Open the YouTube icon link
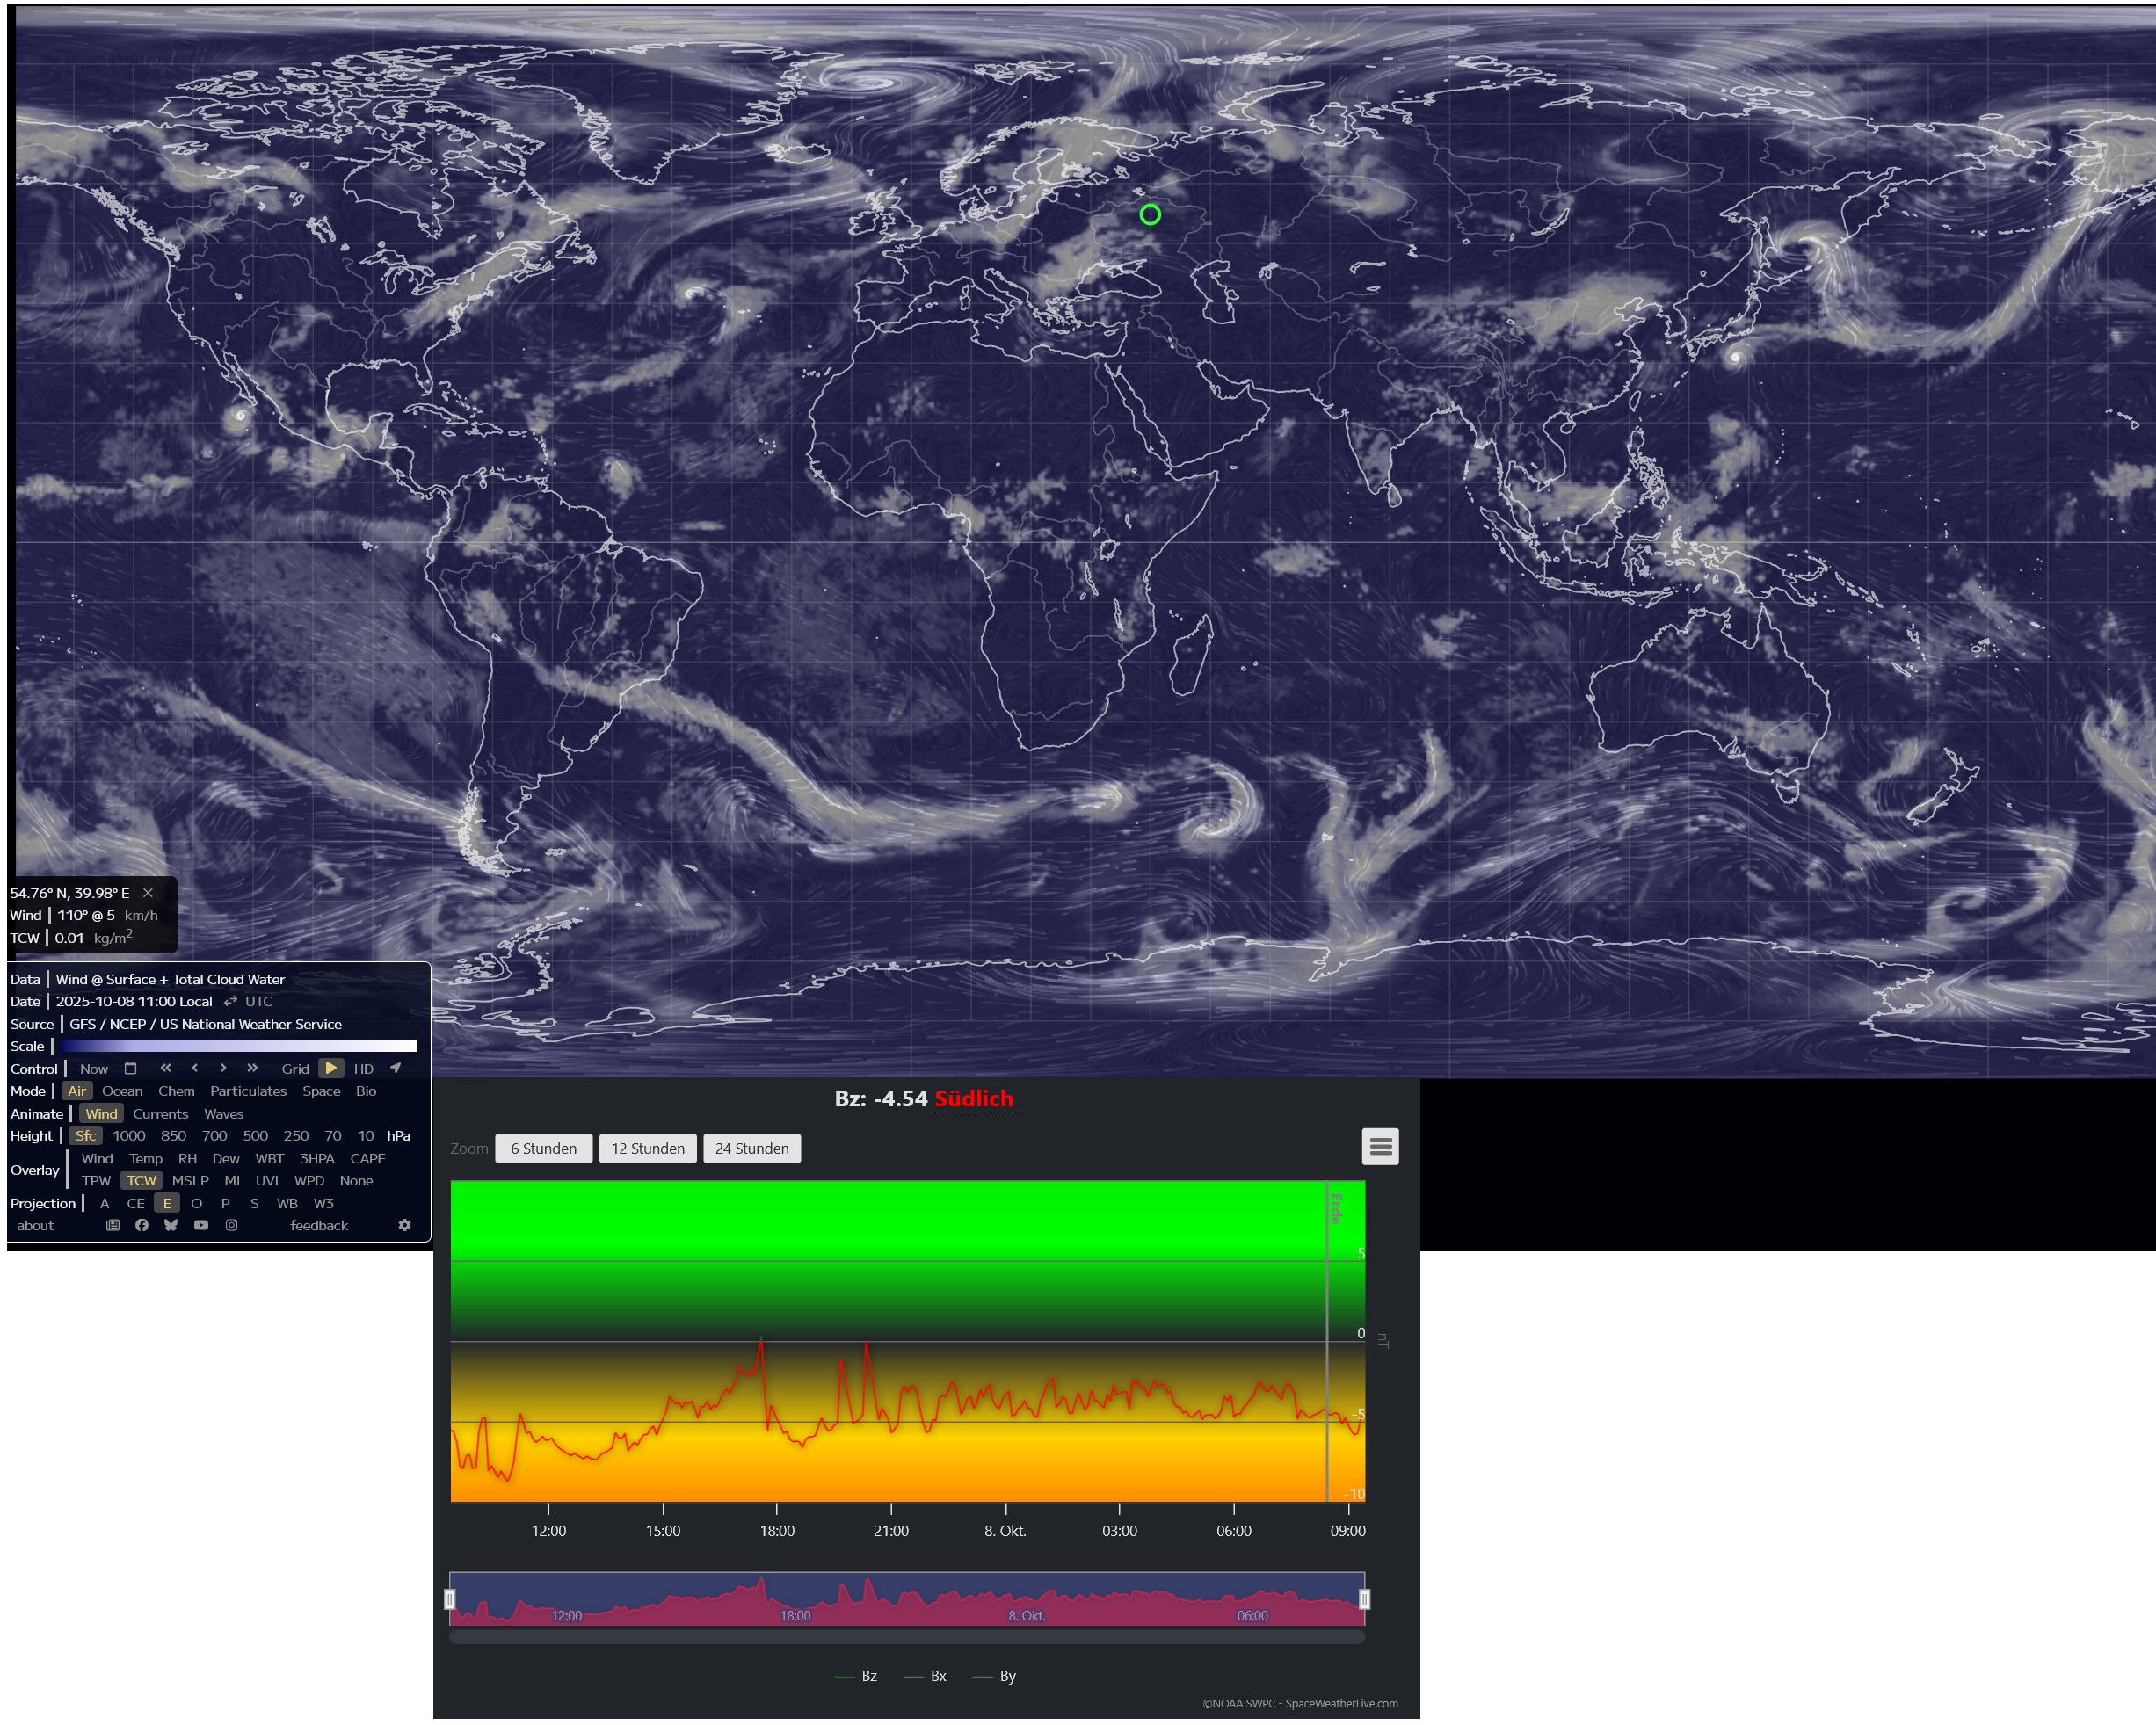 pyautogui.click(x=201, y=1225)
